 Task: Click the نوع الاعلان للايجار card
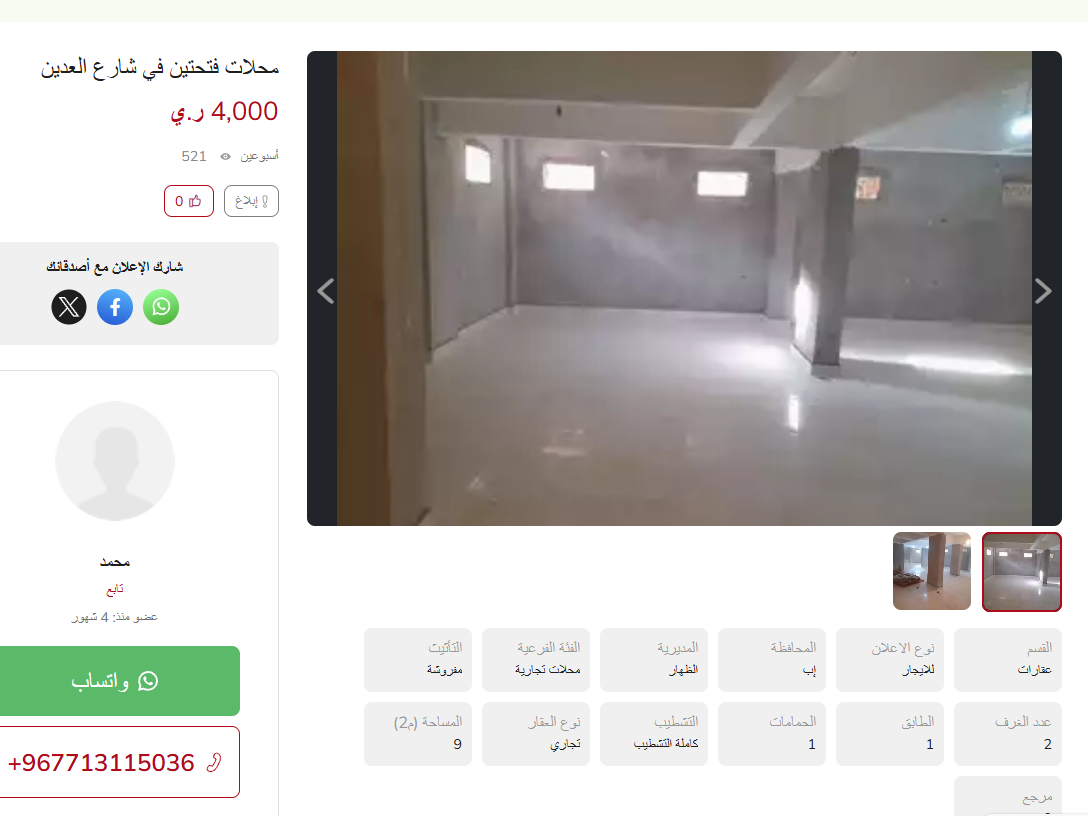(890, 660)
